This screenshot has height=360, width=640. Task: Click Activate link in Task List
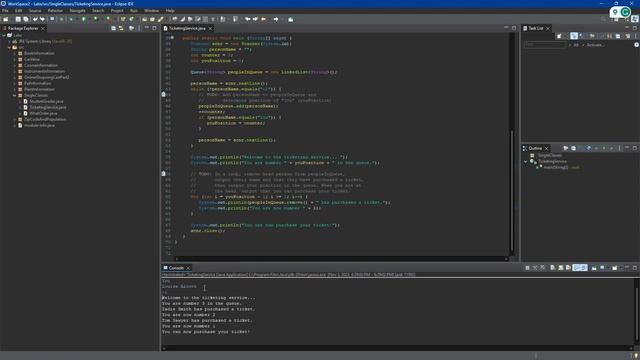[x=595, y=44]
